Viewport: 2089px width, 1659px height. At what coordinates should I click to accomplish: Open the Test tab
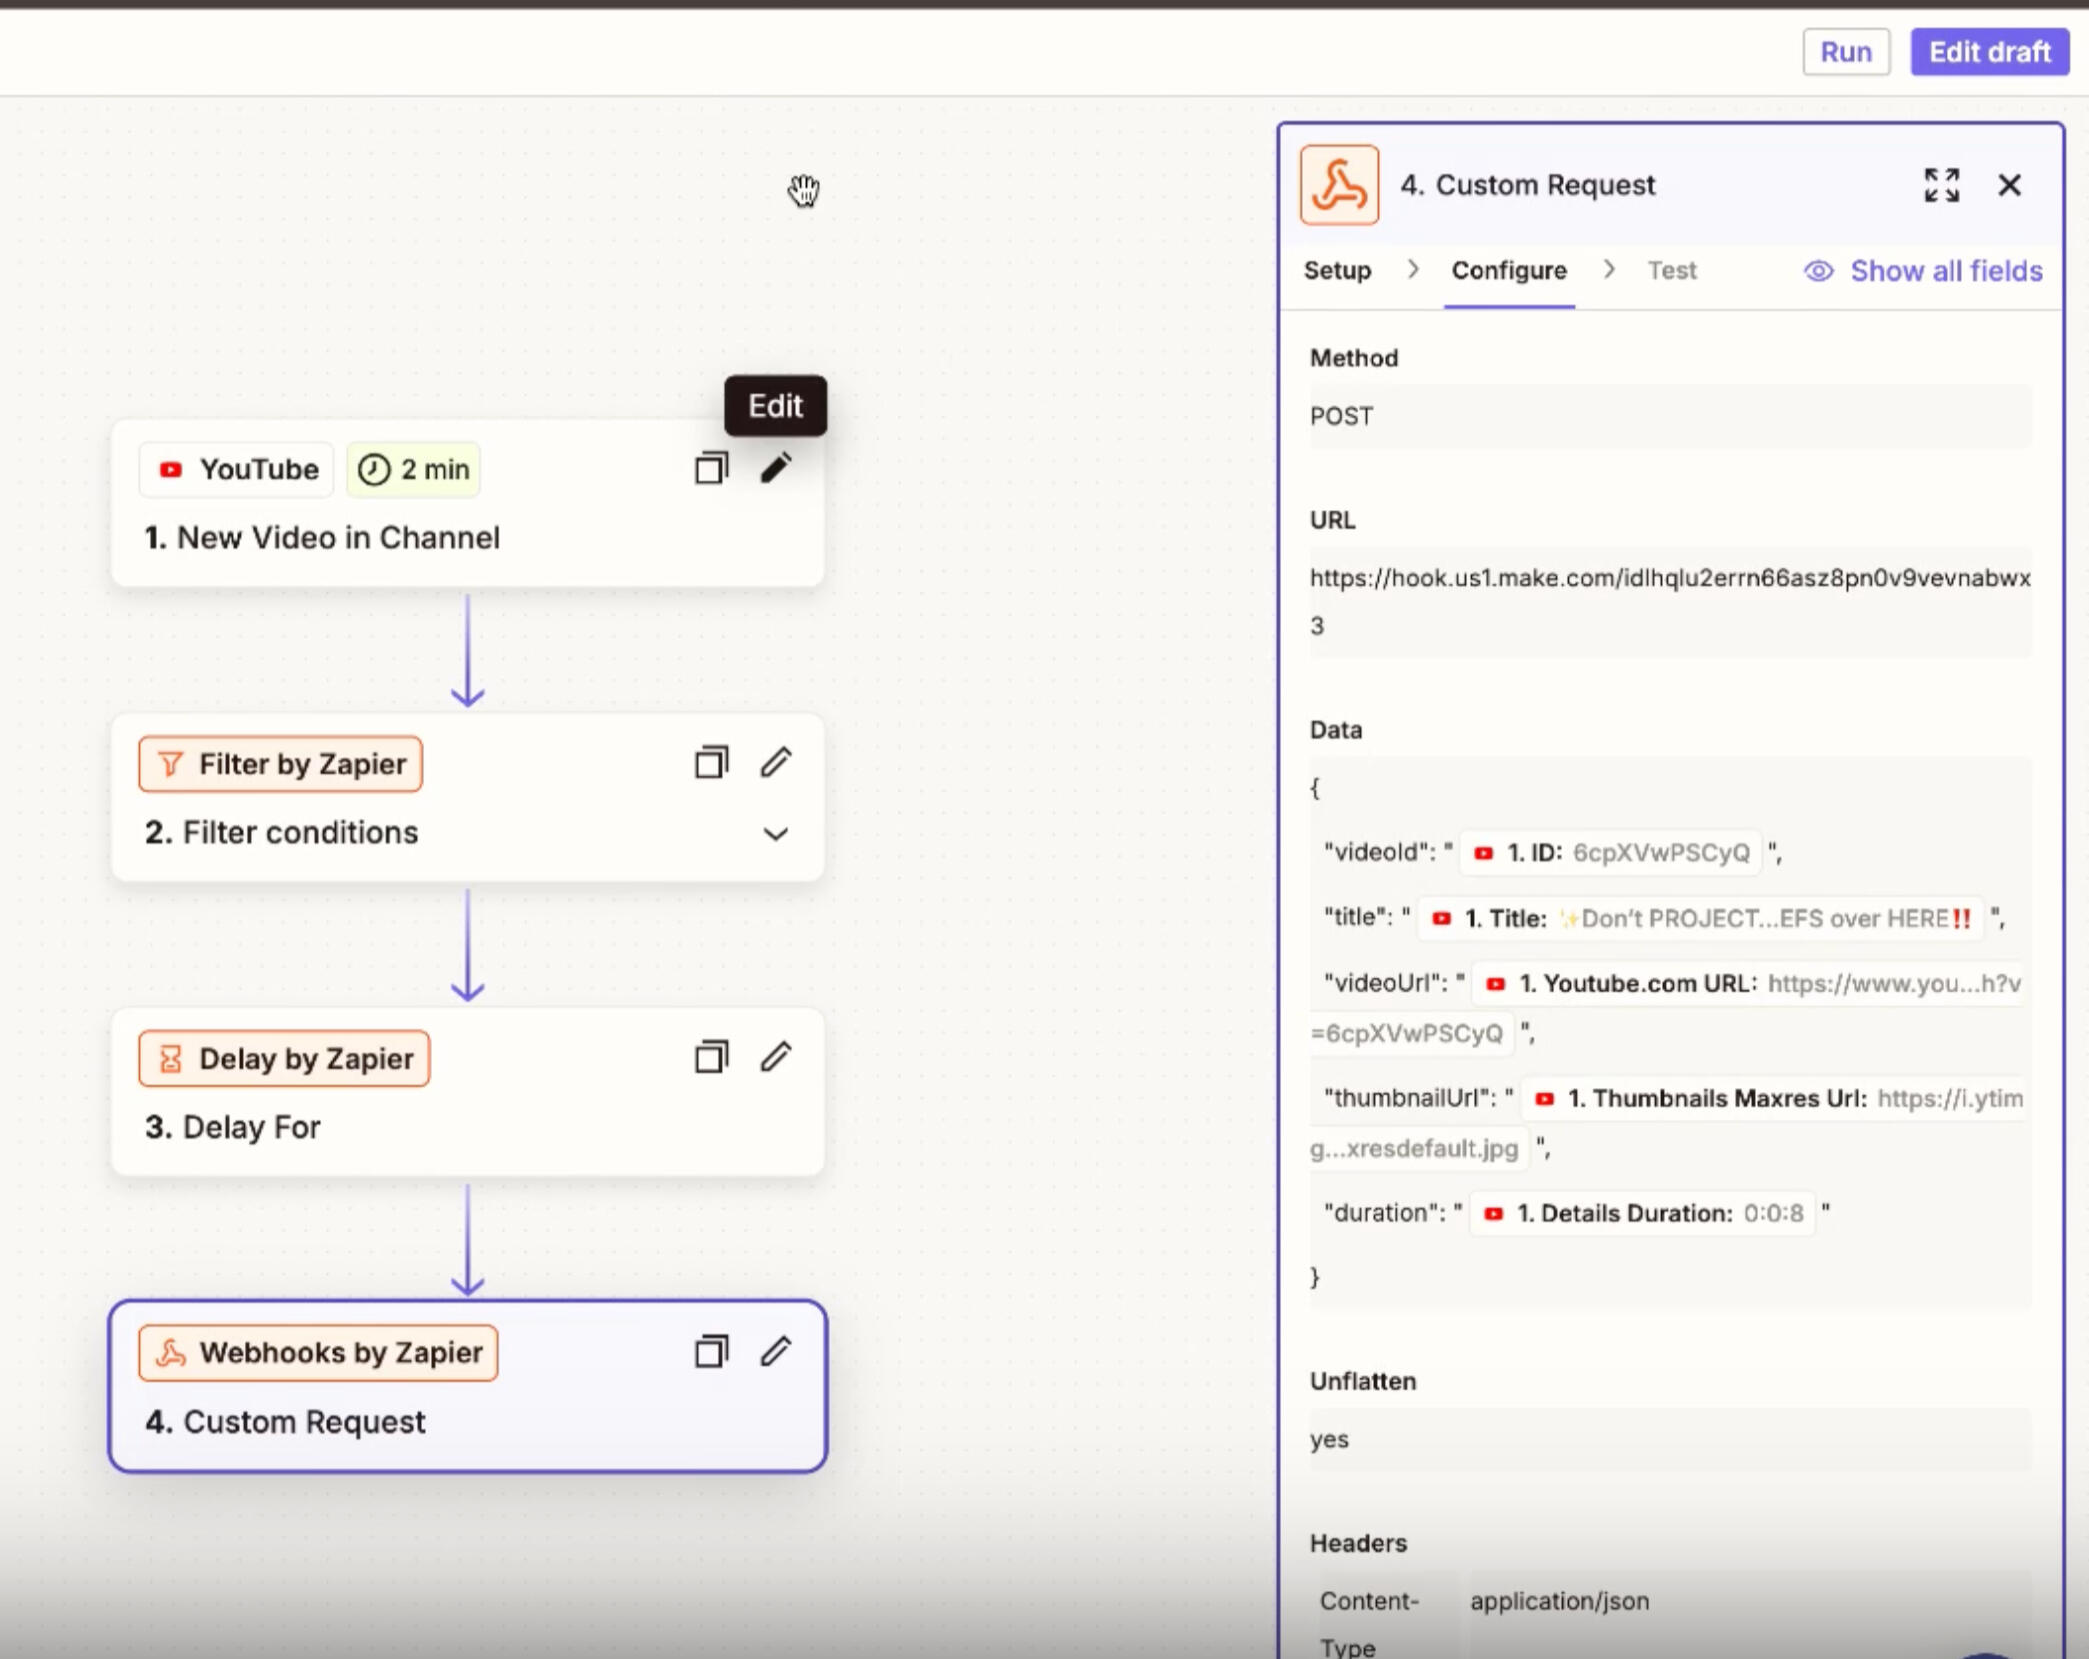coord(1672,271)
